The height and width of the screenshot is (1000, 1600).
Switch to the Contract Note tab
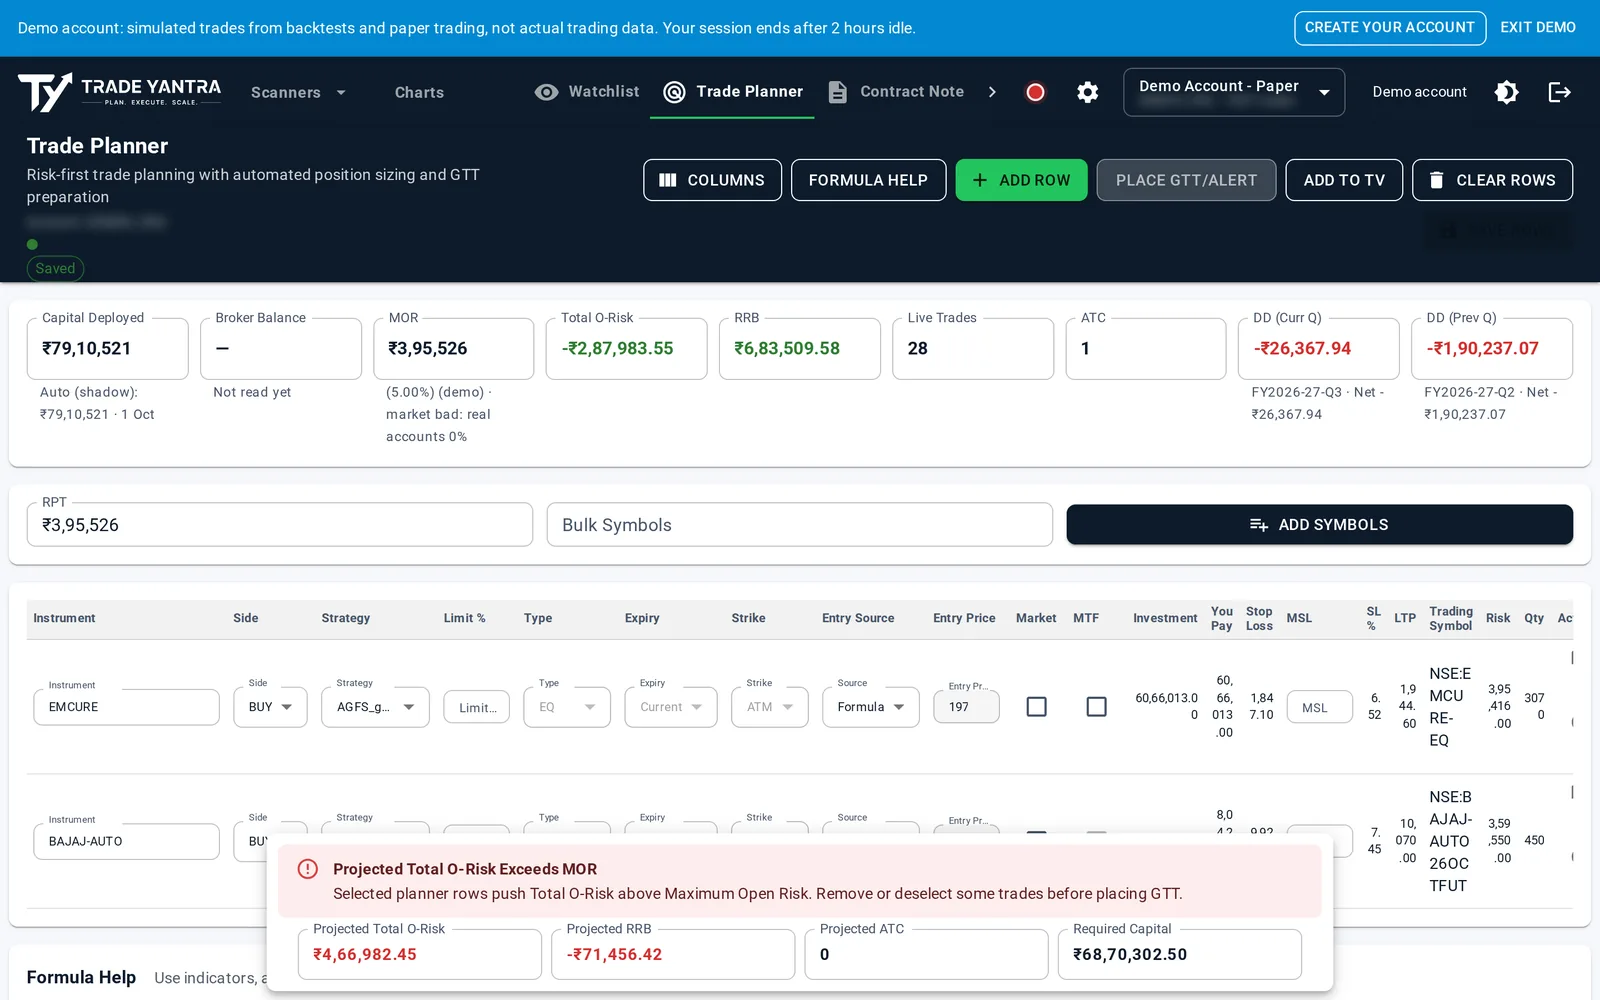click(896, 92)
